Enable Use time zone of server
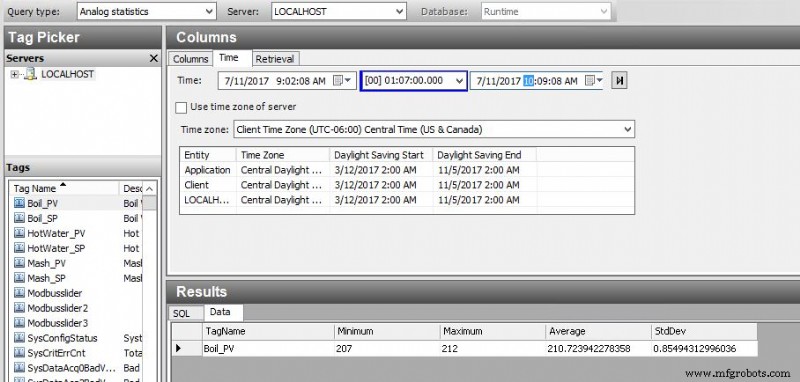 pyautogui.click(x=181, y=108)
